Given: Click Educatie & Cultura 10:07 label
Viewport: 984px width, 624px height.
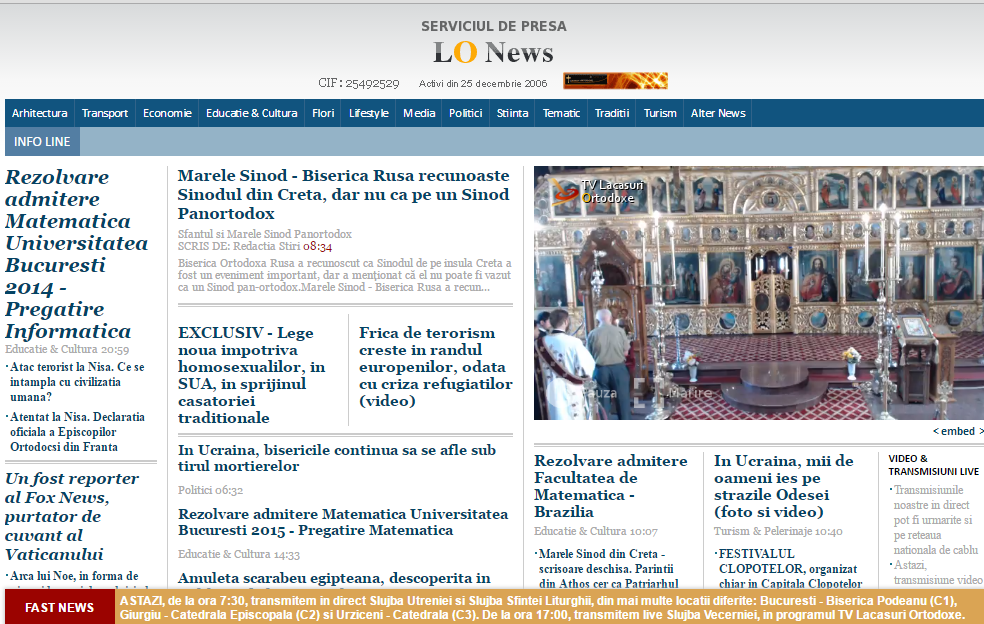Looking at the screenshot, I should click(x=596, y=530).
